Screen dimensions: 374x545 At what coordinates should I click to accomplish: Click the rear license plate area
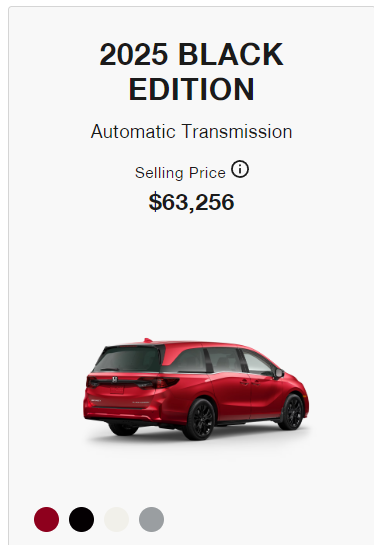point(117,389)
